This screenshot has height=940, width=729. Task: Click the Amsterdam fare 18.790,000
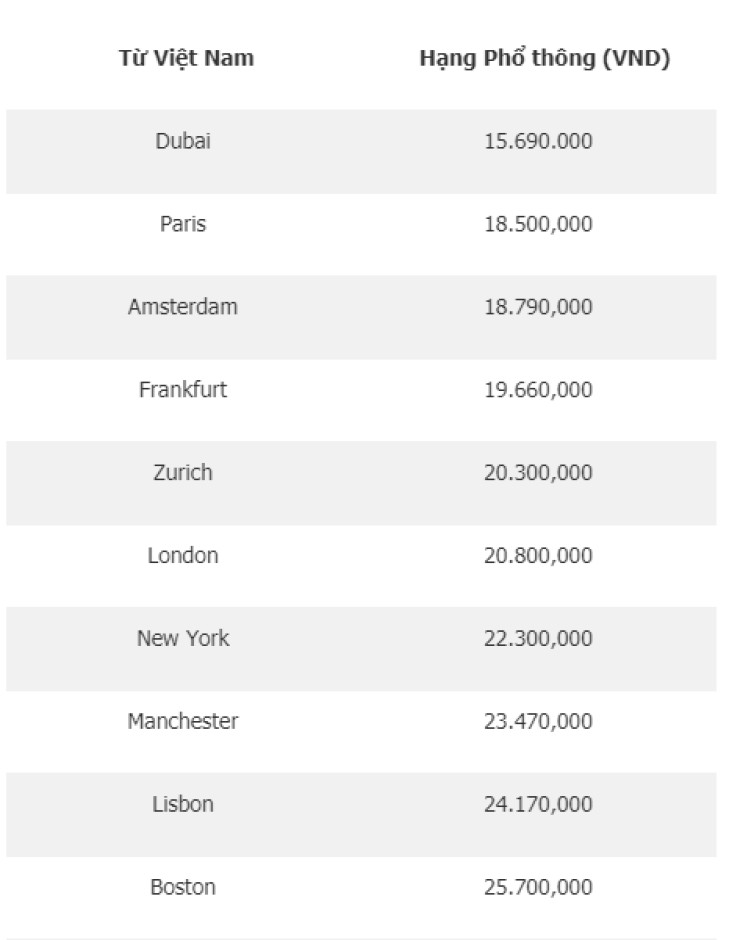coord(538,306)
